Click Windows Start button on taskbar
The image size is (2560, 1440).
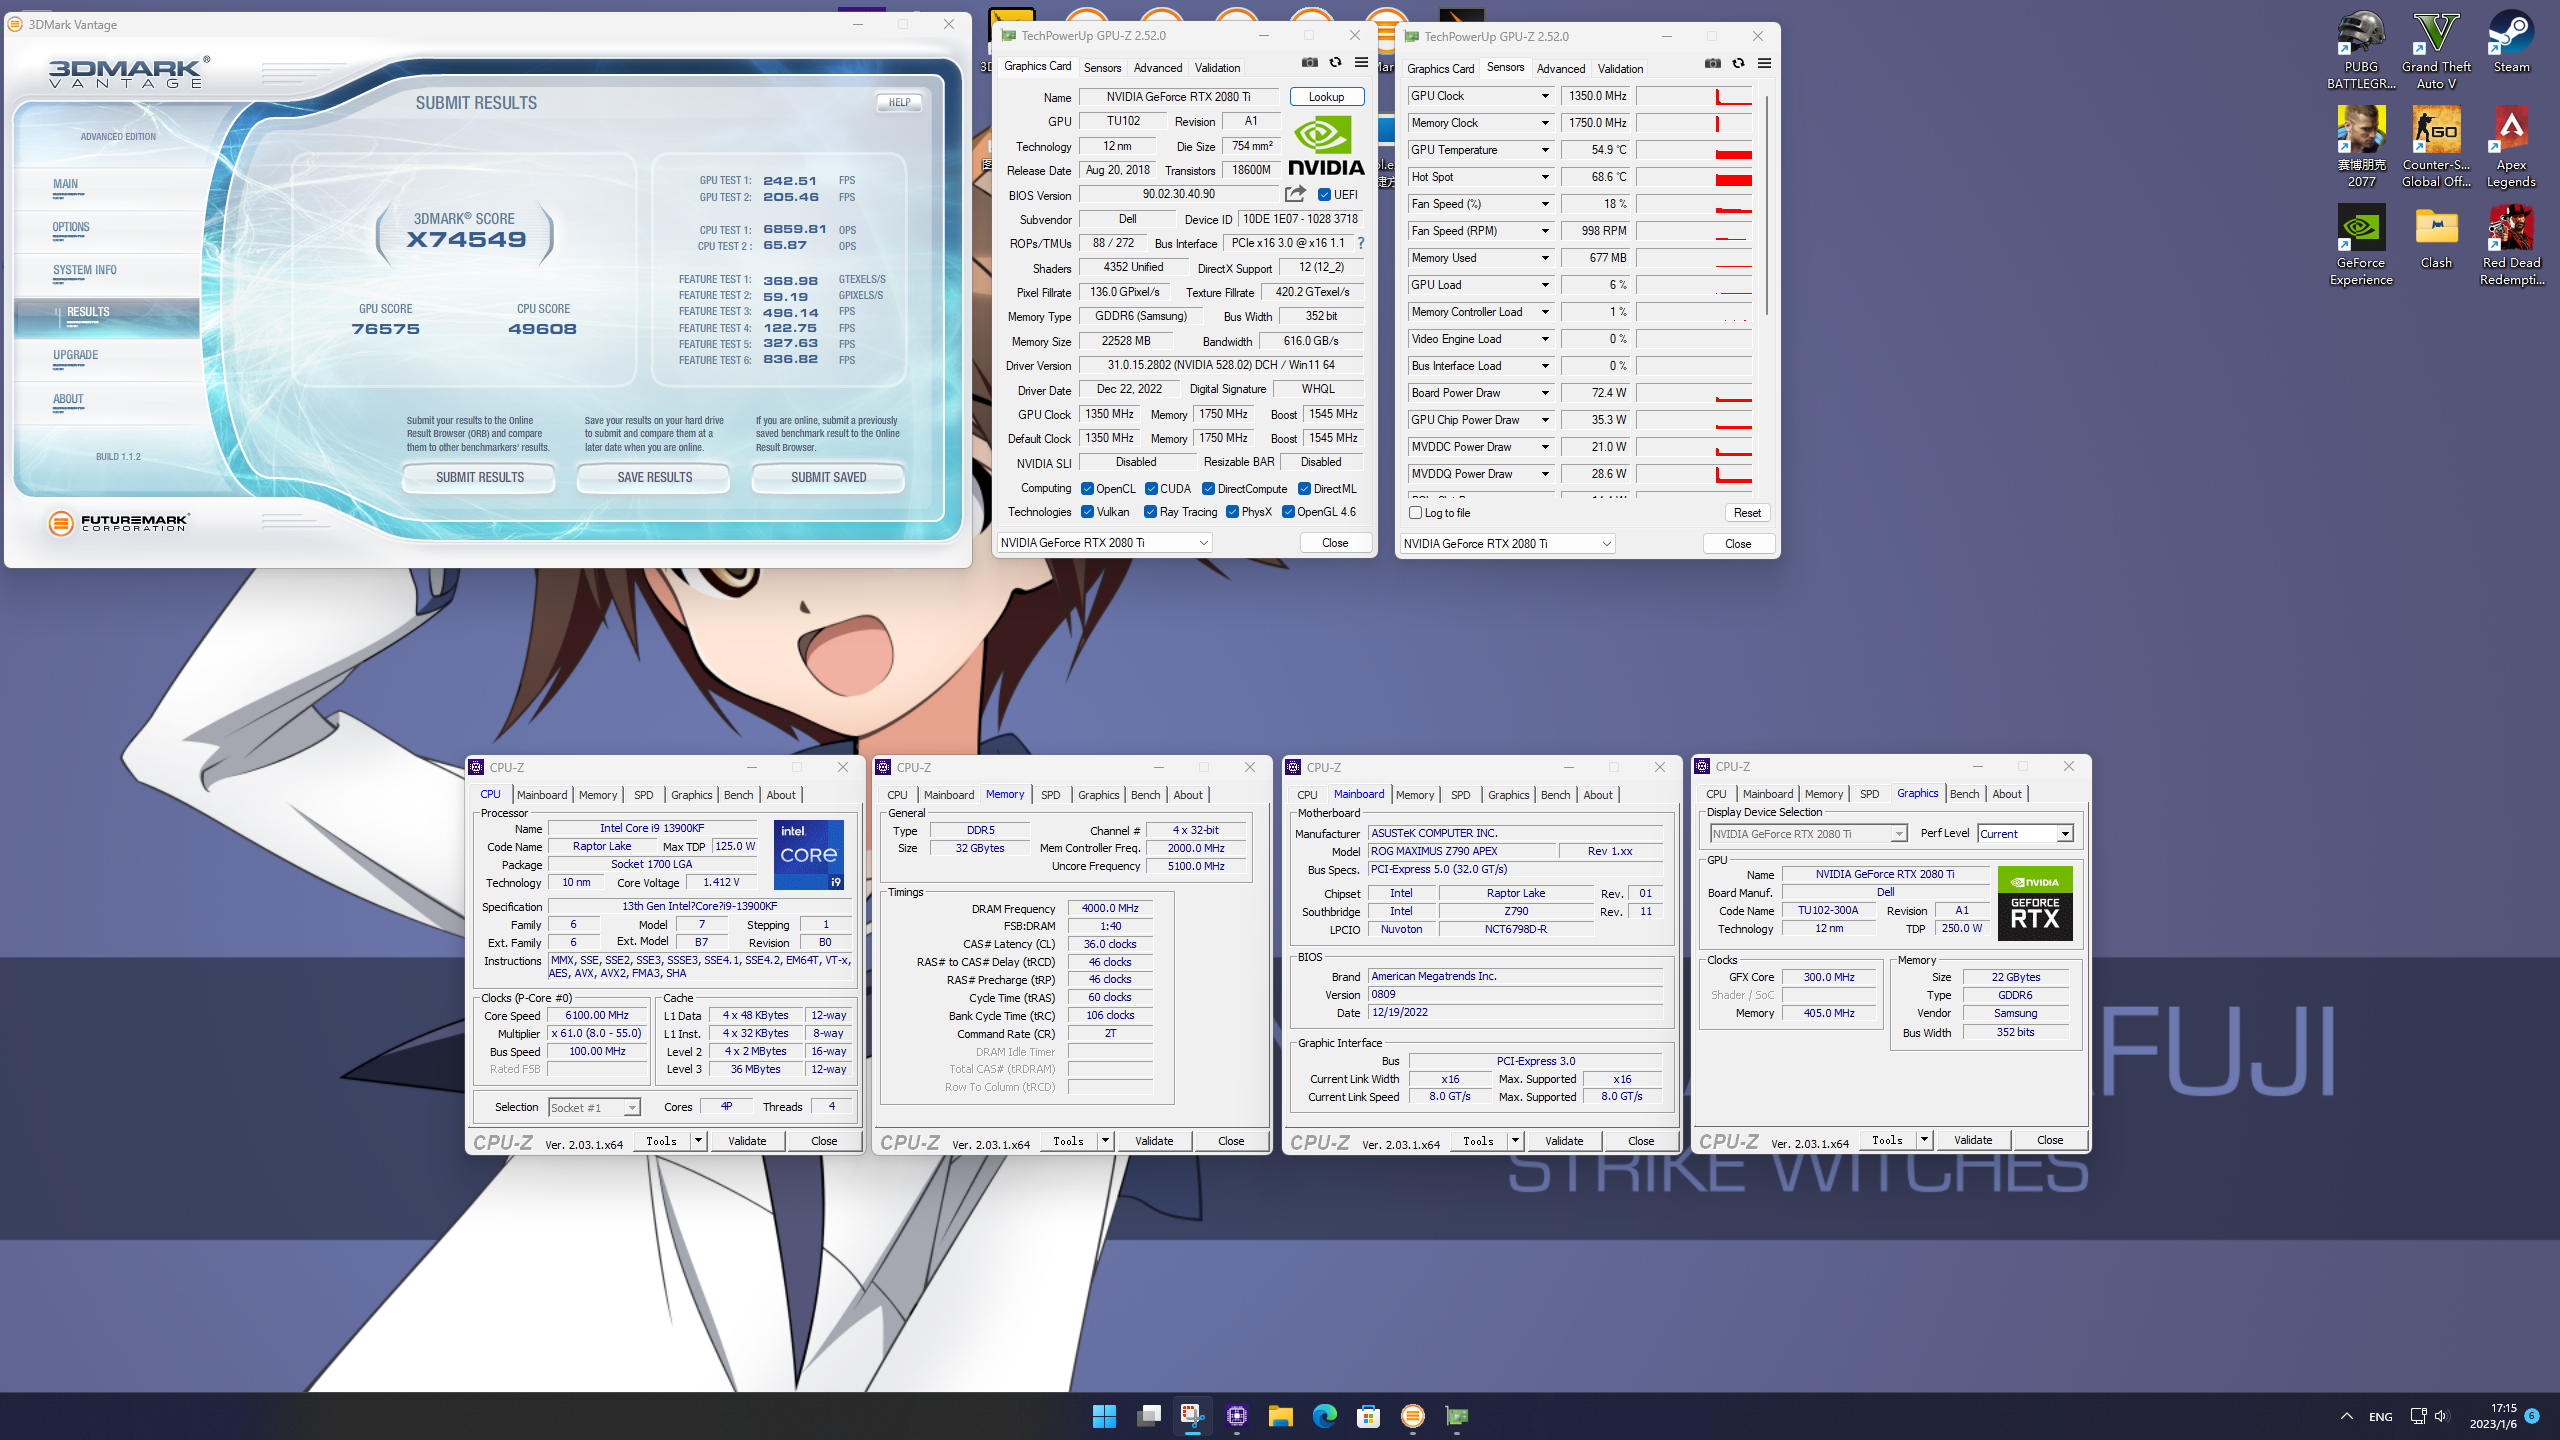pos(1104,1416)
